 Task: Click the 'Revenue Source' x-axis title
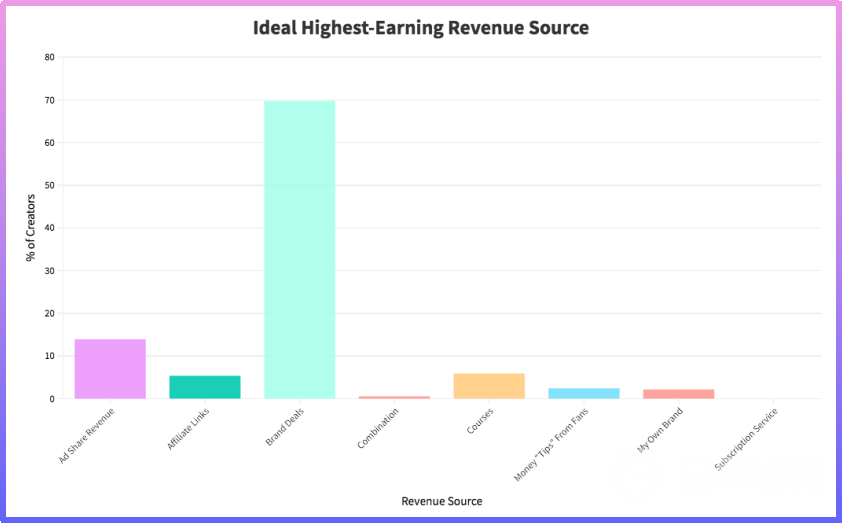[441, 500]
